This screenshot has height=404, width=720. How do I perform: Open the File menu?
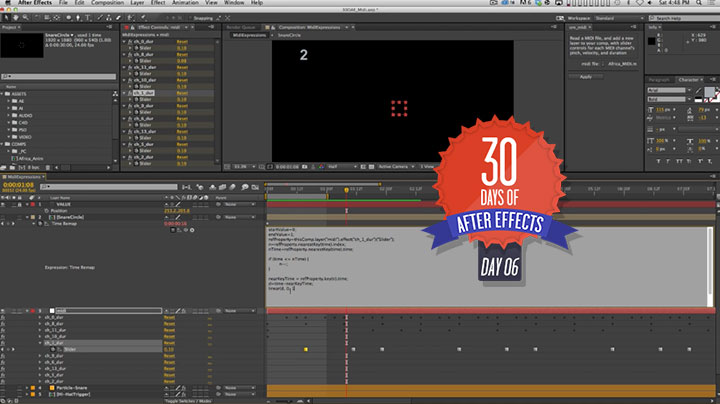pyautogui.click(x=63, y=3)
